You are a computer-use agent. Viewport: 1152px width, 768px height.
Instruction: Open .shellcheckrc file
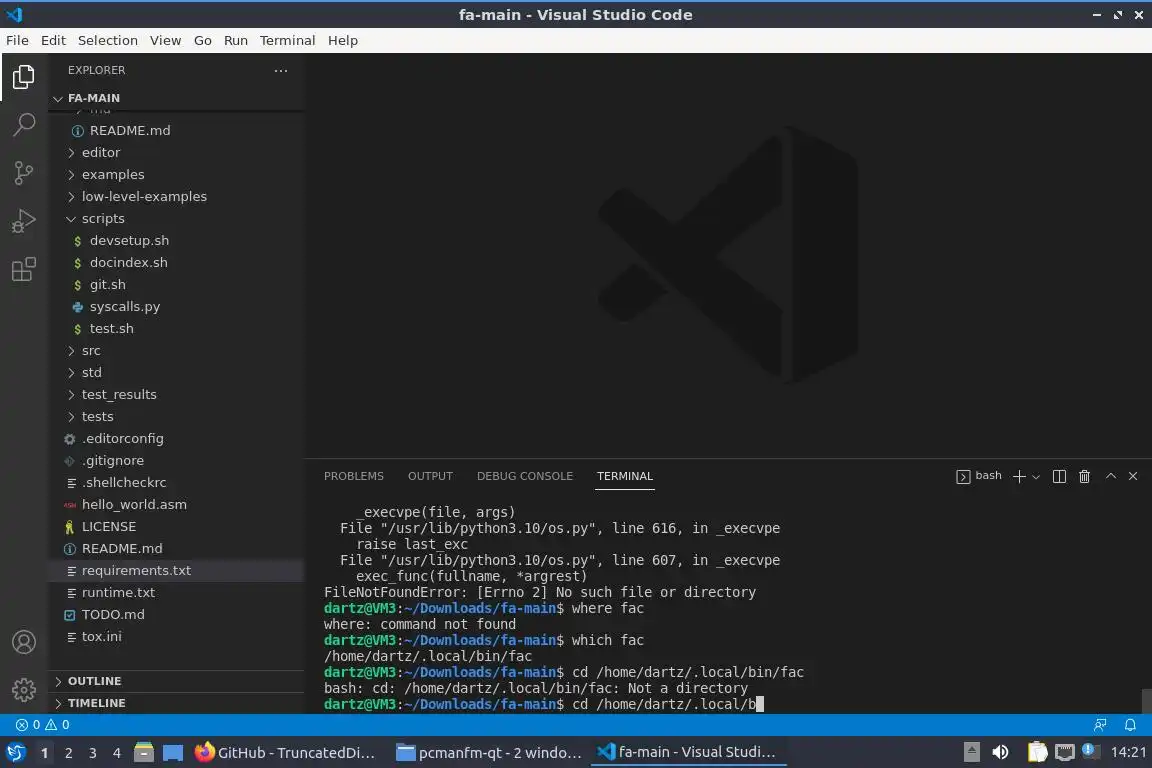[176, 483]
